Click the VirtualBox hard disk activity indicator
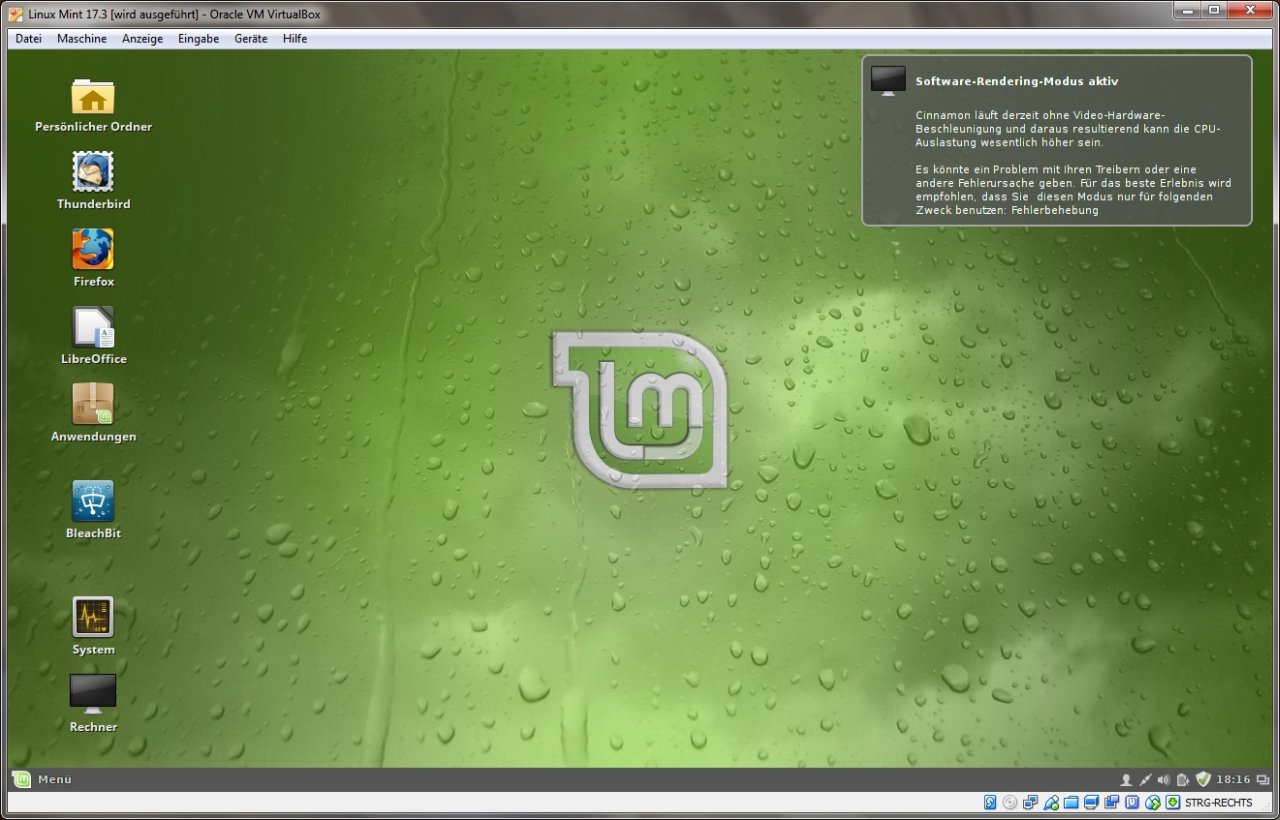 990,802
